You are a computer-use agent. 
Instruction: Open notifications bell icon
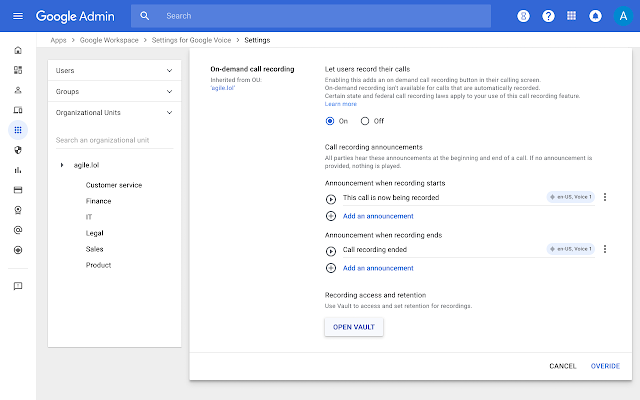pyautogui.click(x=595, y=16)
